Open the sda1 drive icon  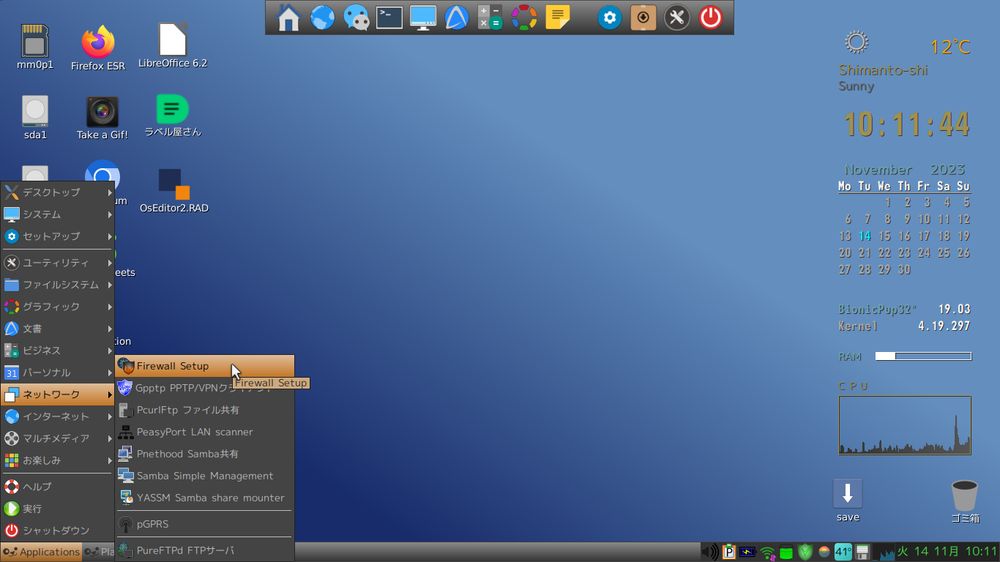click(x=34, y=117)
